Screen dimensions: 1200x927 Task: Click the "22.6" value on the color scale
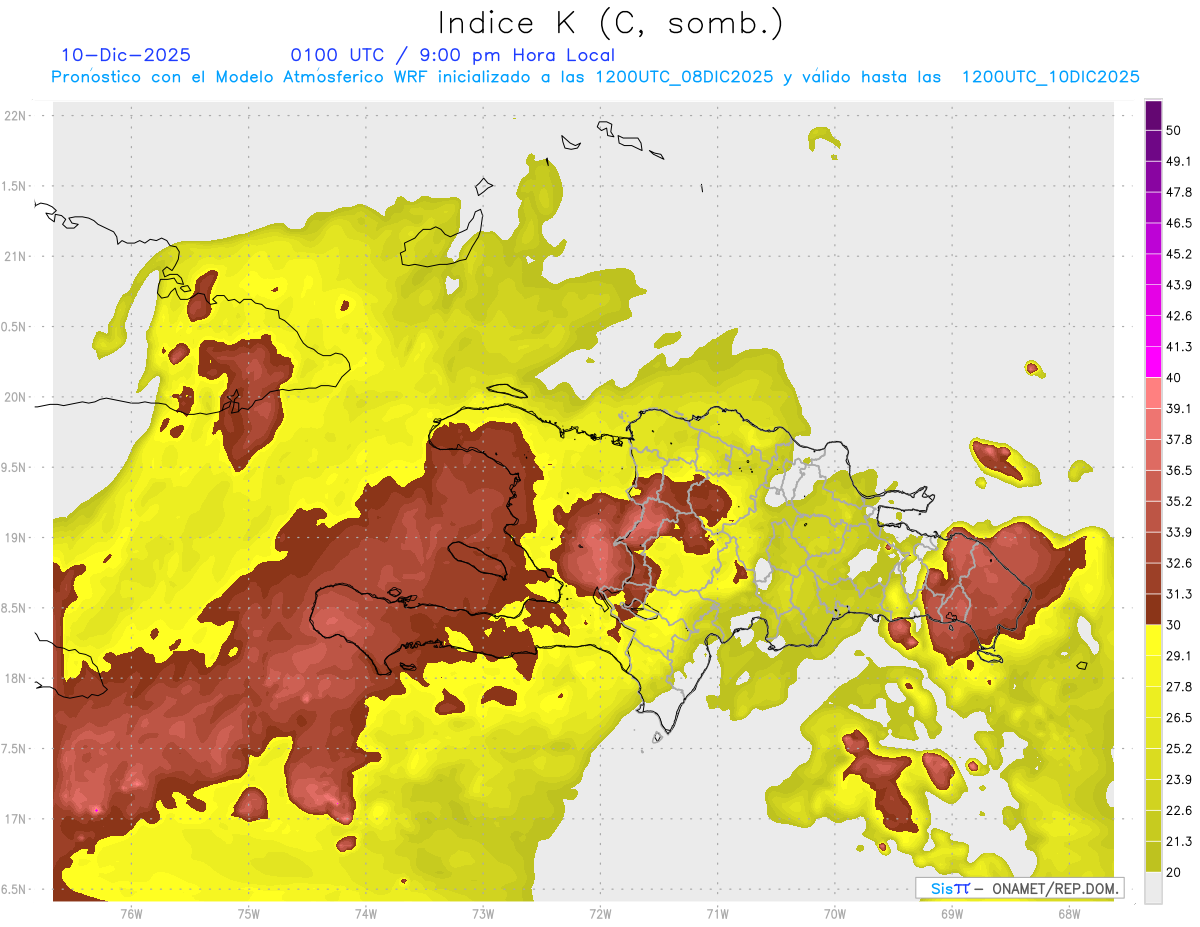pyautogui.click(x=1179, y=811)
